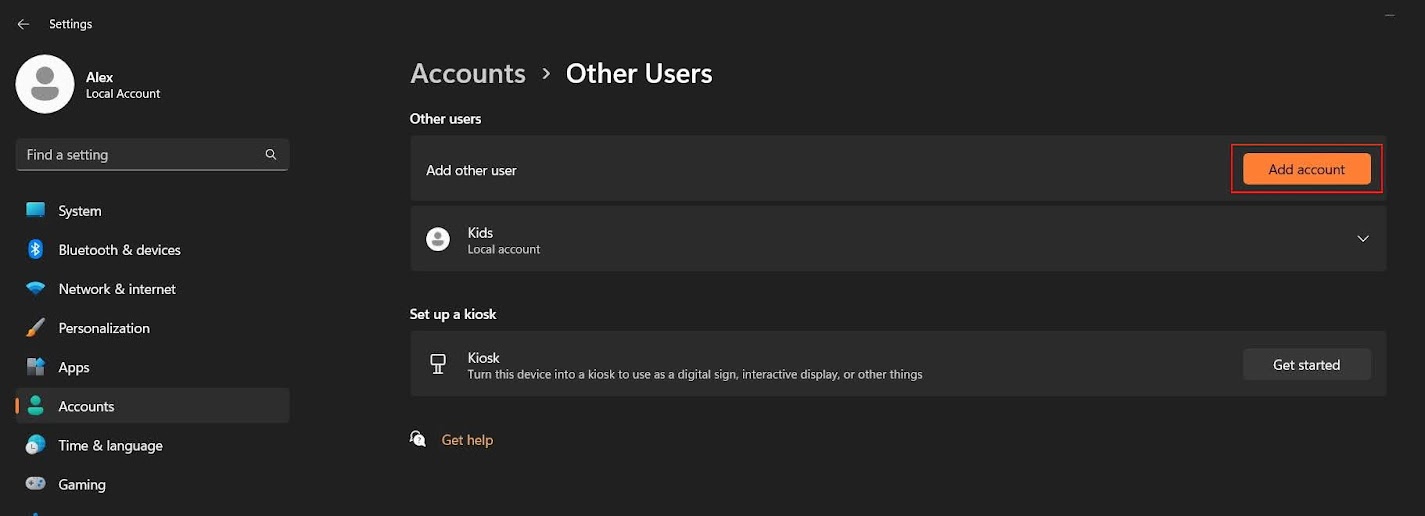This screenshot has width=1425, height=516.
Task: Focus the Find a setting search box
Action: click(140, 155)
